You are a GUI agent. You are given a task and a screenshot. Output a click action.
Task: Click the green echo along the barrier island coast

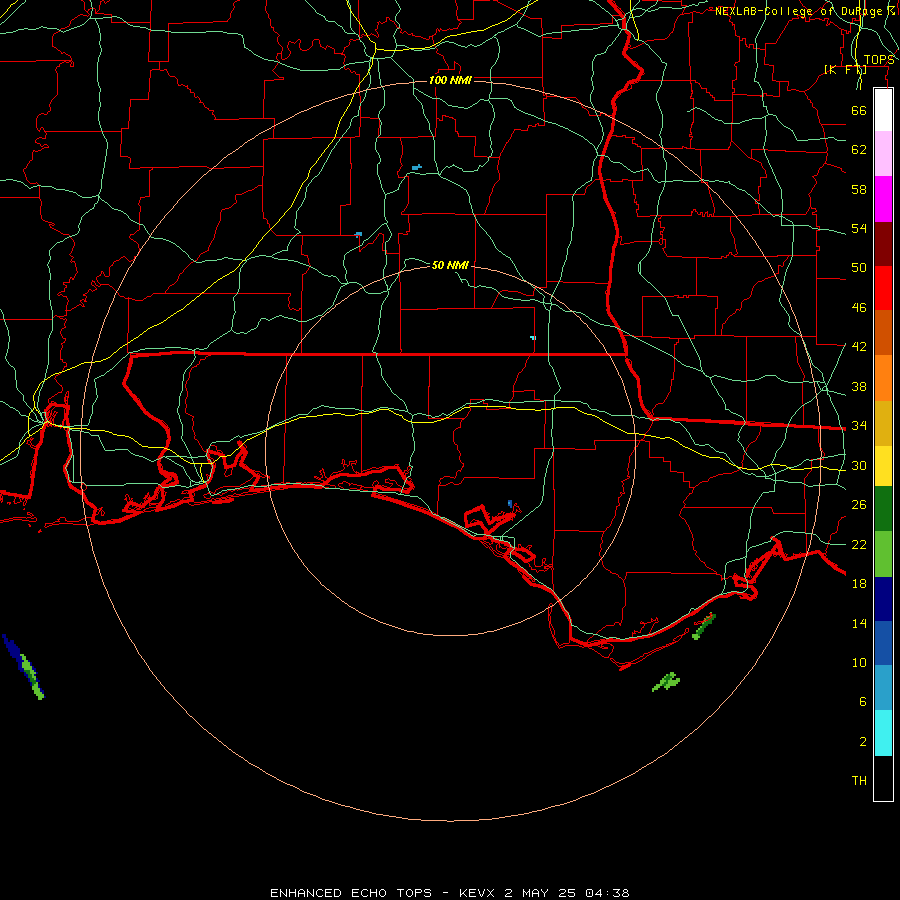tap(704, 626)
